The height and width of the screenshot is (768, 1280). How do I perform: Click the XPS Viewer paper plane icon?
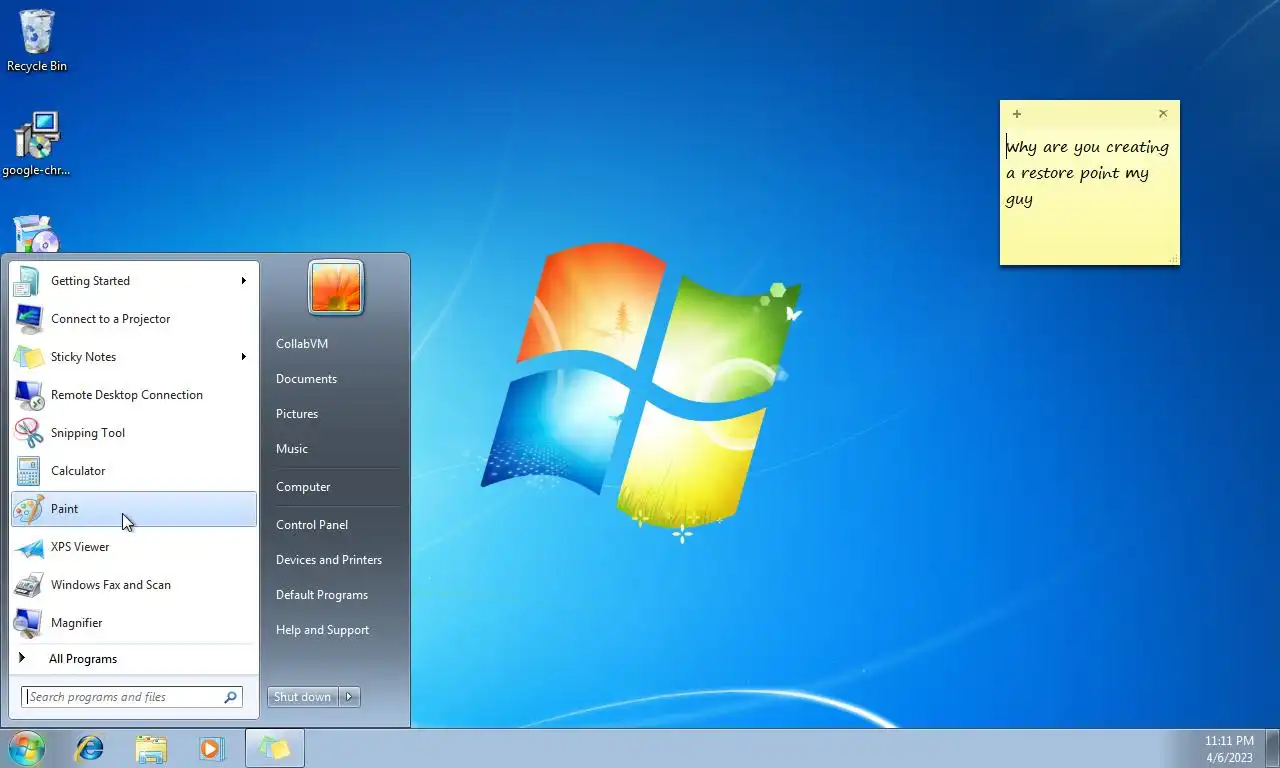click(x=28, y=547)
